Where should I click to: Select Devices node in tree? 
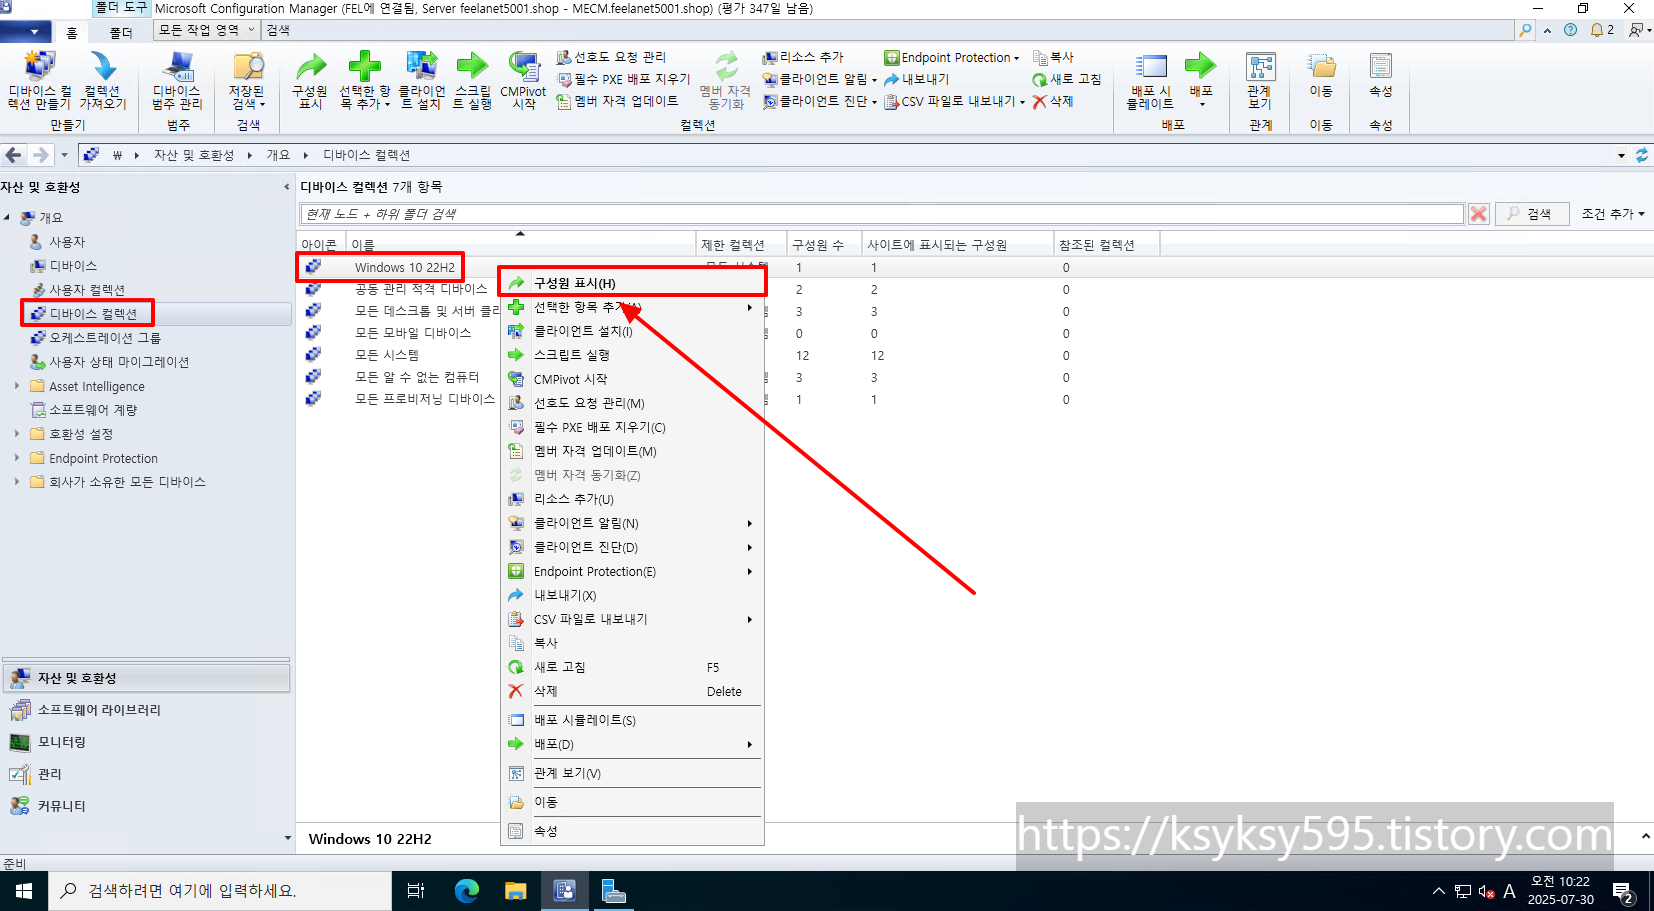(x=73, y=266)
